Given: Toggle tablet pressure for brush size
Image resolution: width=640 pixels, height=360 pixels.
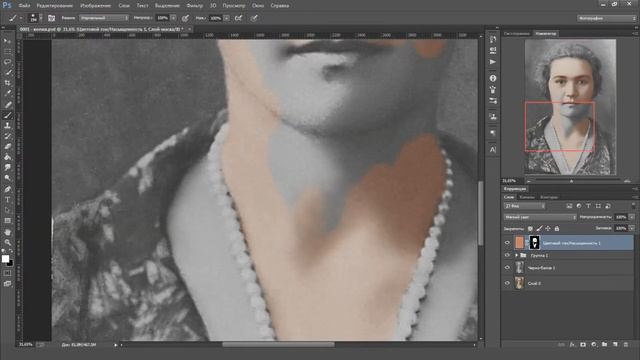Looking at the screenshot, I should [x=254, y=18].
